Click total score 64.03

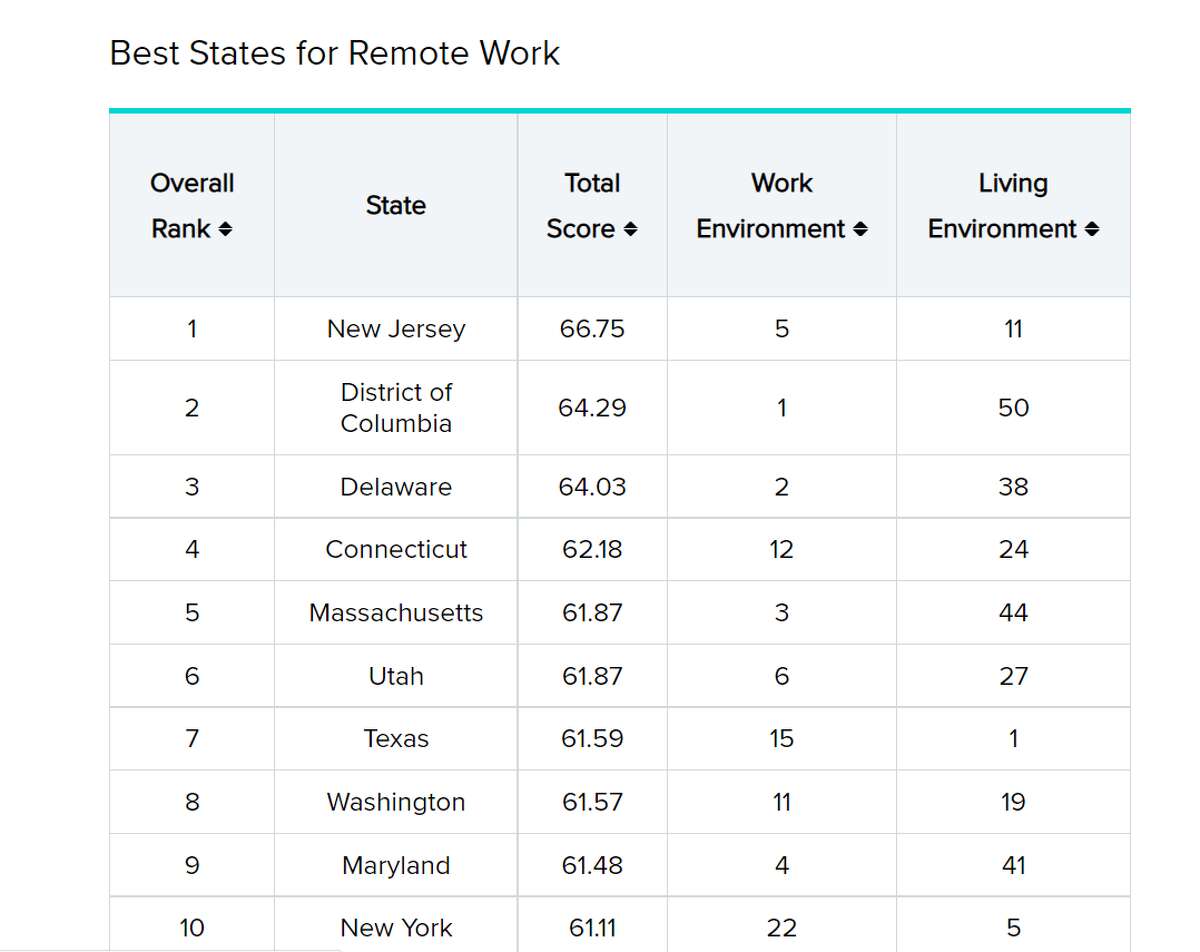point(592,487)
